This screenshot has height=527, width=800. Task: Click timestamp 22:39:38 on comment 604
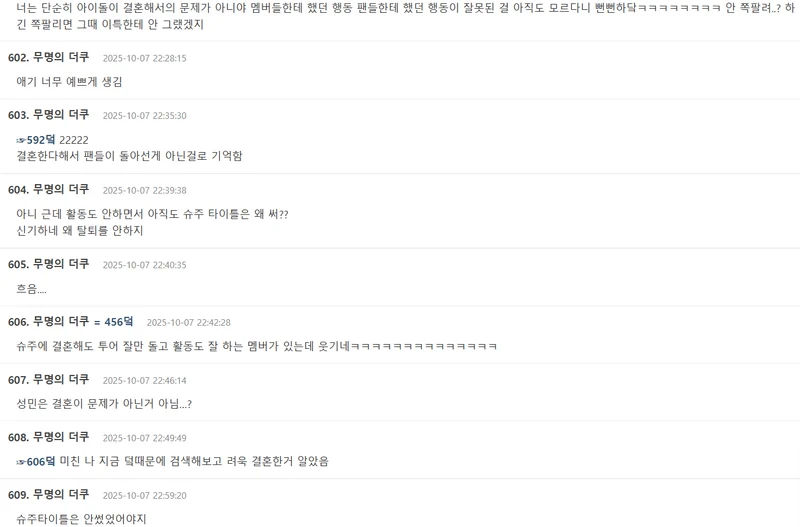[x=144, y=190]
